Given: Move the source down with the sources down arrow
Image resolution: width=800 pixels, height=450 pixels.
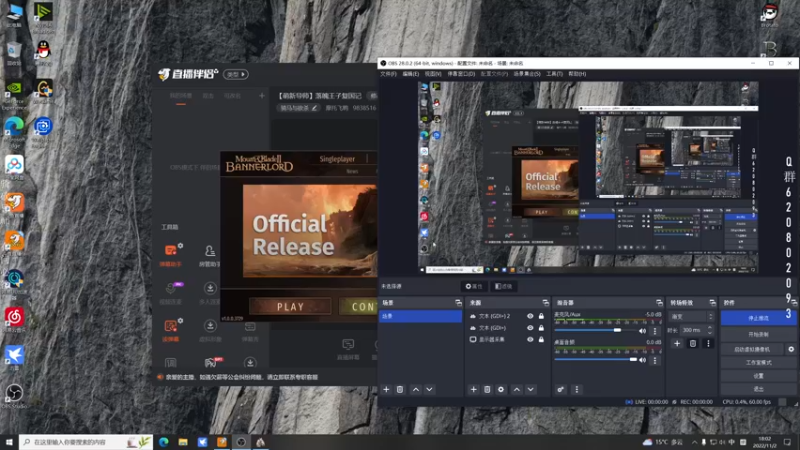Looking at the screenshot, I should point(531,389).
